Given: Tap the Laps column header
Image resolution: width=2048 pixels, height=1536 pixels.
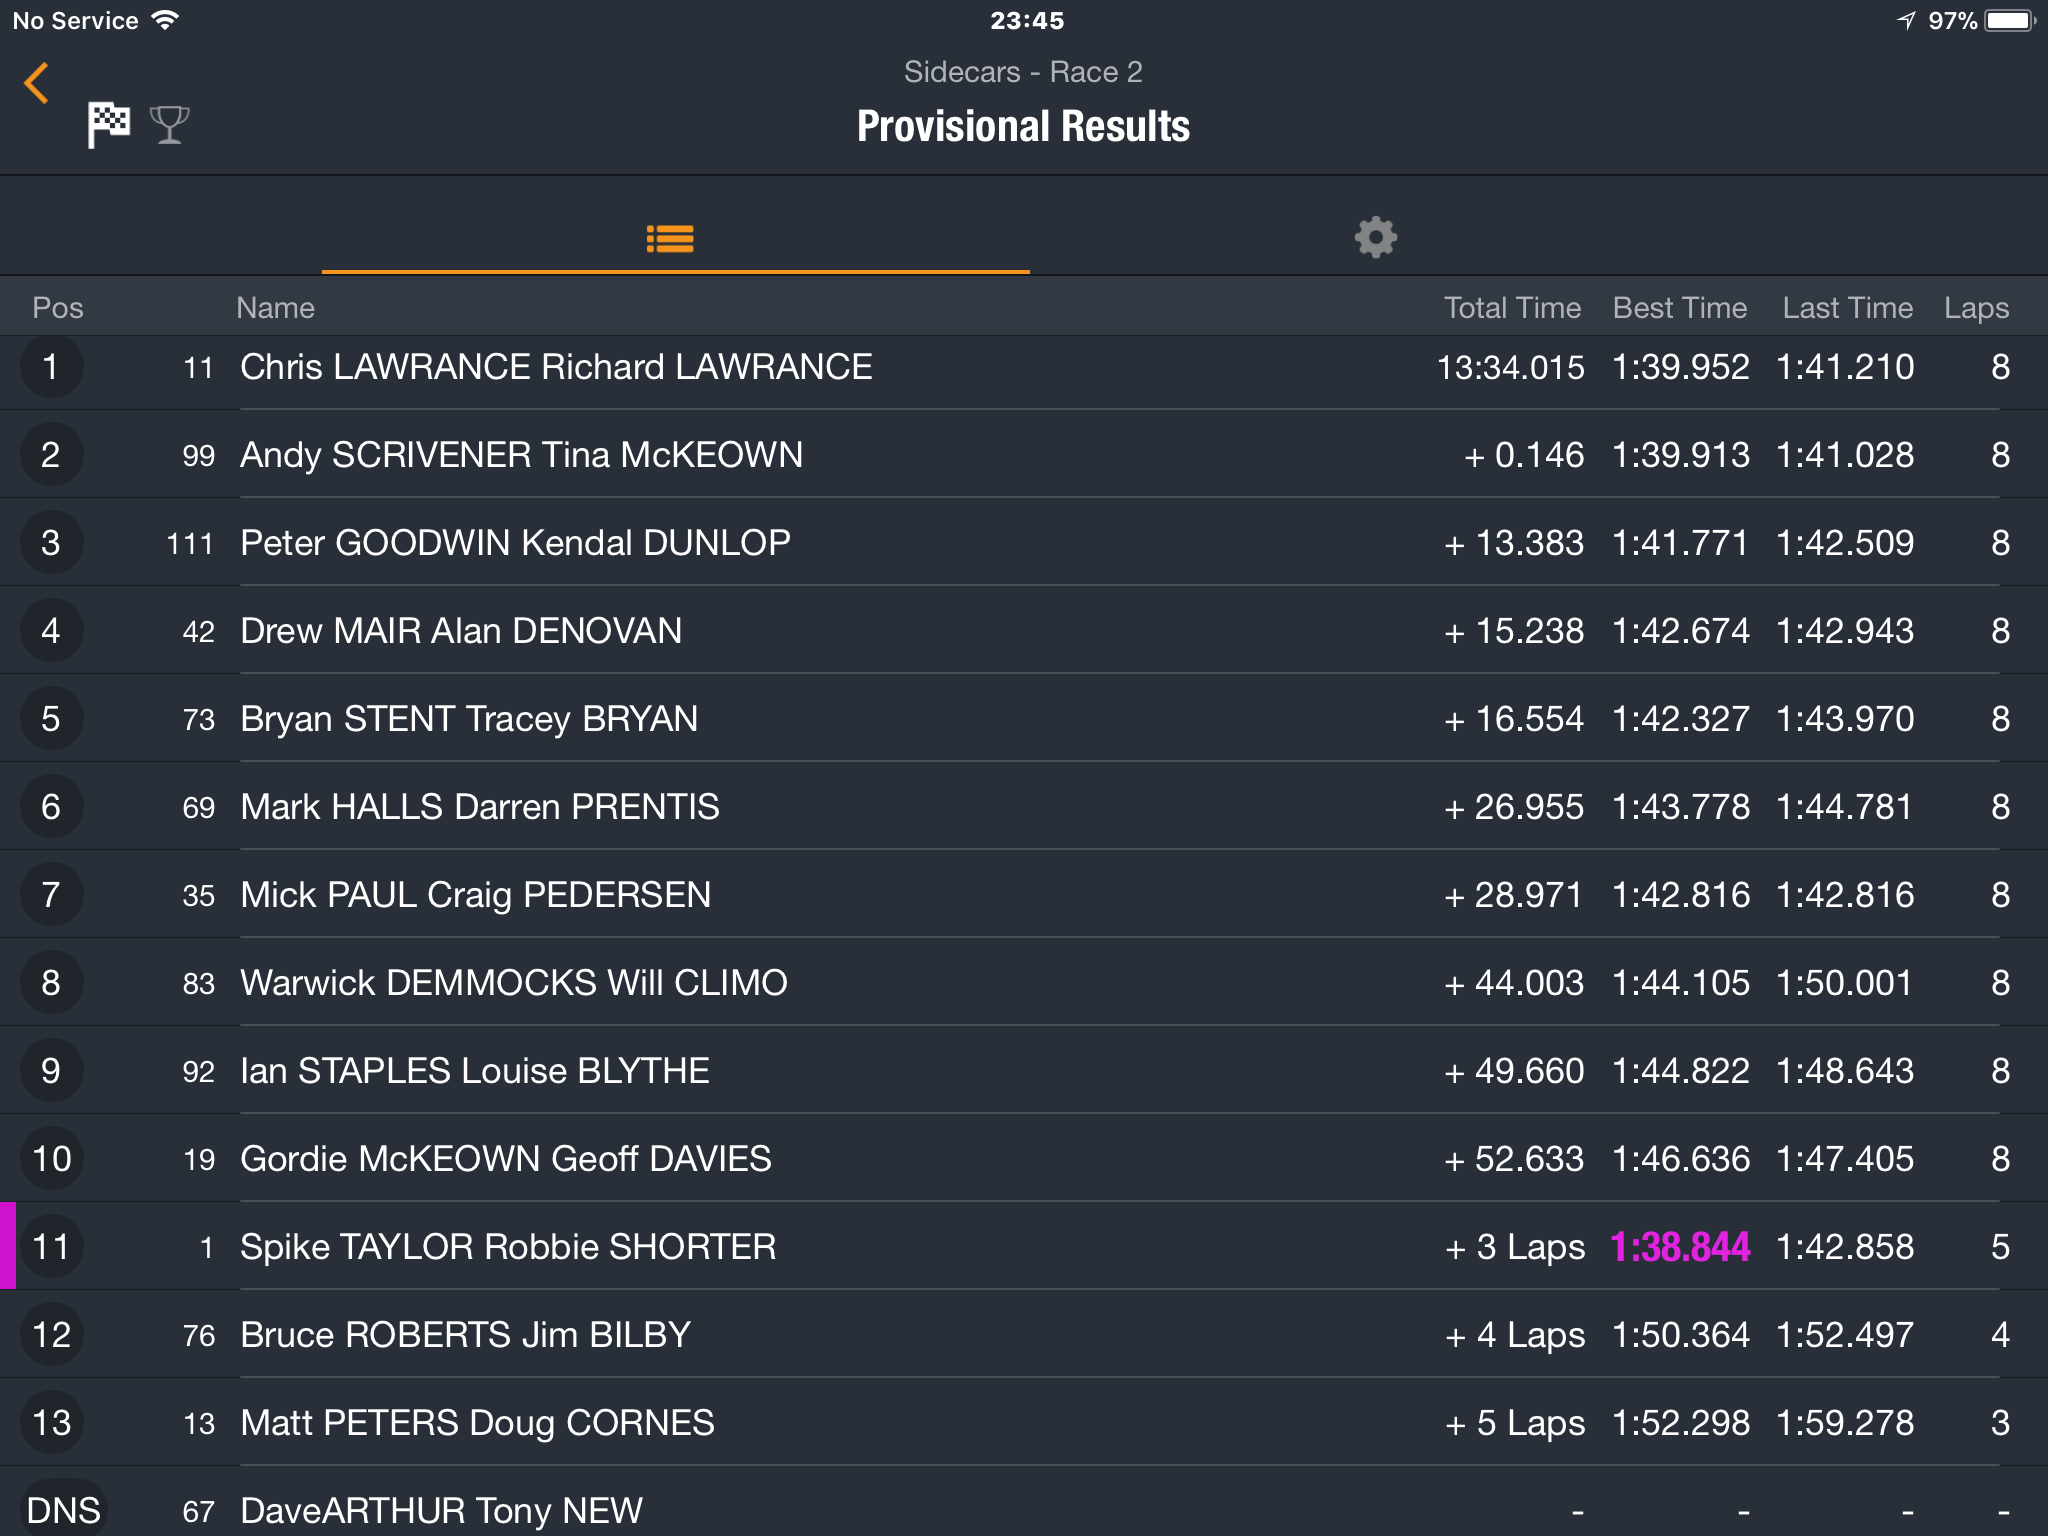Looking at the screenshot, I should click(1976, 308).
